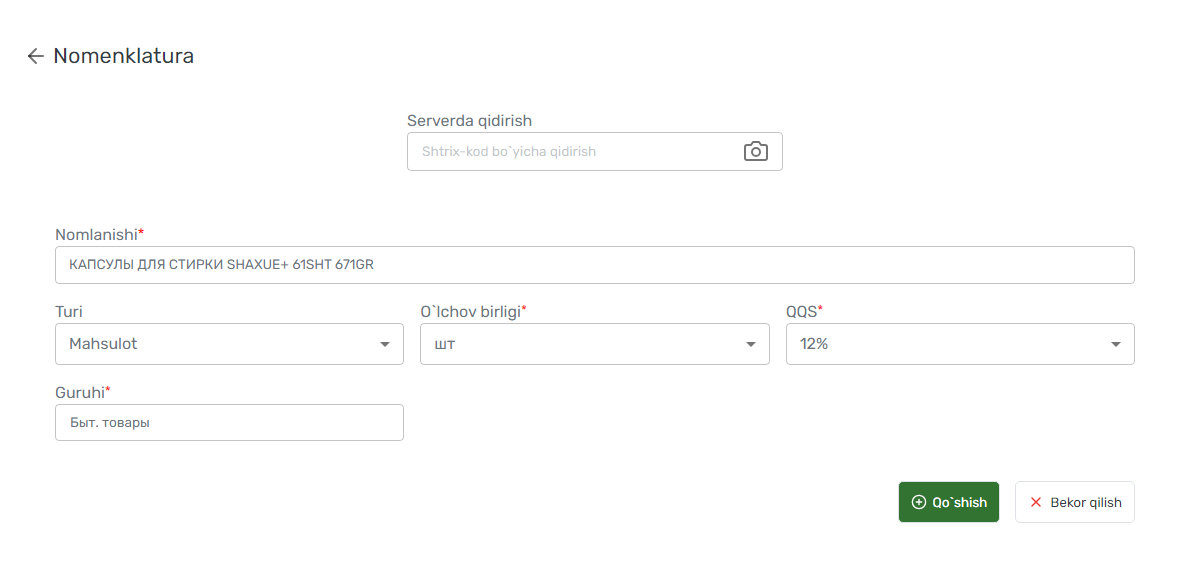1194x578 pixels.
Task: Cancel with the Bekor qilish button
Action: coord(1074,502)
